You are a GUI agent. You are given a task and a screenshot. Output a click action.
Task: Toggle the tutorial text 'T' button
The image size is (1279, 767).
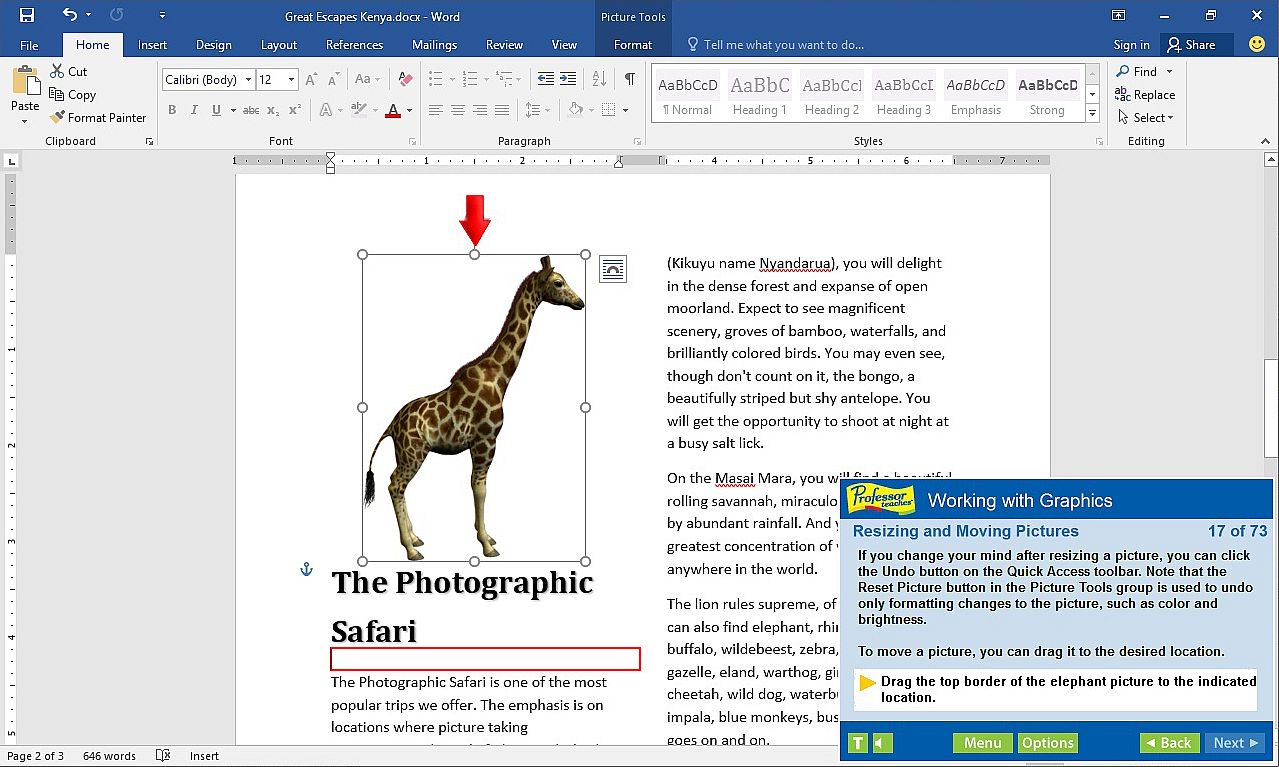pyautogui.click(x=857, y=743)
